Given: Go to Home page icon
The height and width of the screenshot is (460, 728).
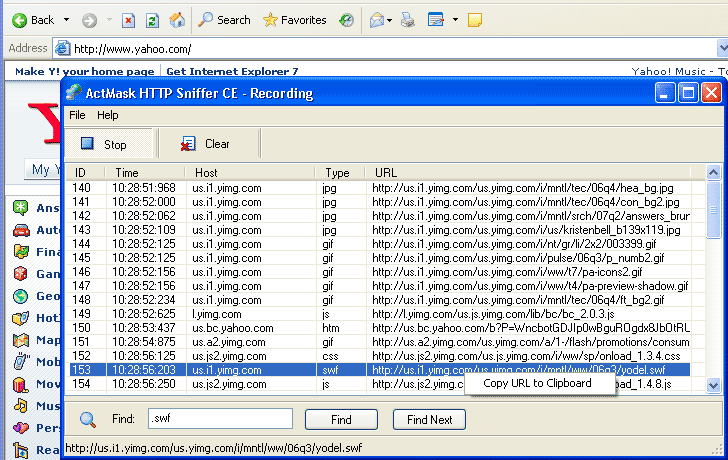Looking at the screenshot, I should tap(177, 20).
